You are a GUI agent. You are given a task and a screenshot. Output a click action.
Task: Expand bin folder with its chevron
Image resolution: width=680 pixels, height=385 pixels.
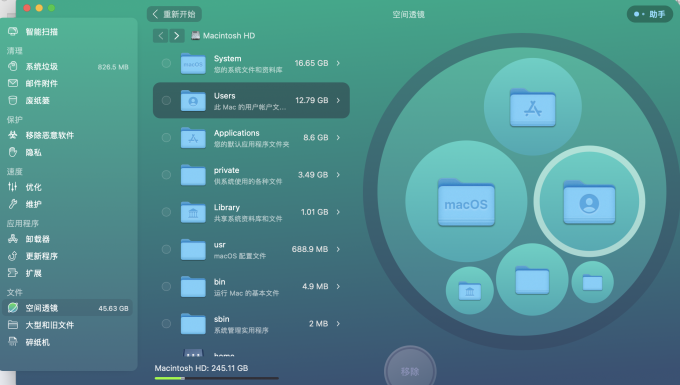tap(338, 287)
